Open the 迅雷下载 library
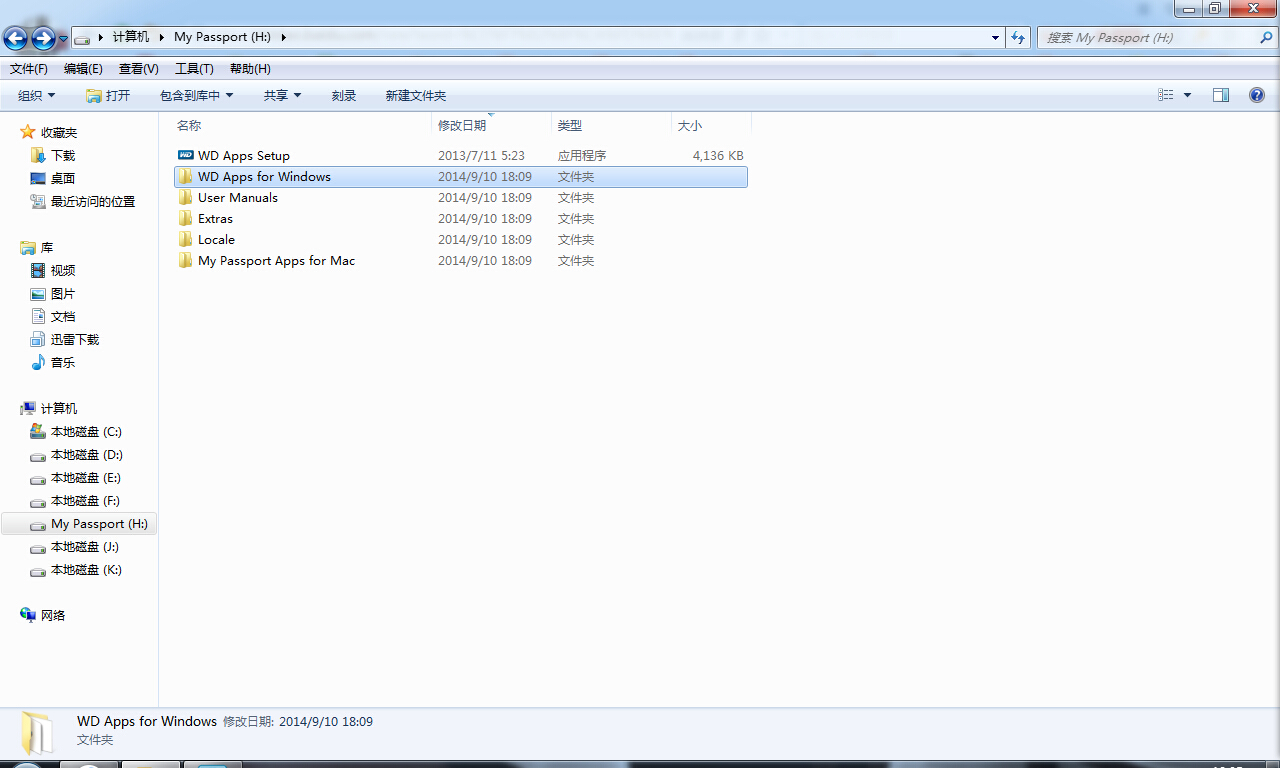Screen dimensions: 1280x768 point(75,340)
